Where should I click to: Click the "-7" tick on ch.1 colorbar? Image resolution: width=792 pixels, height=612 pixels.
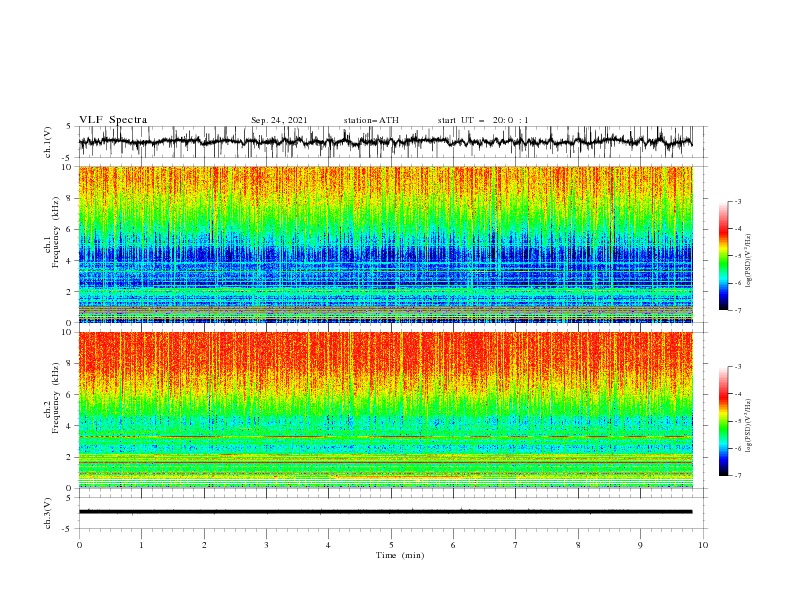click(x=738, y=310)
